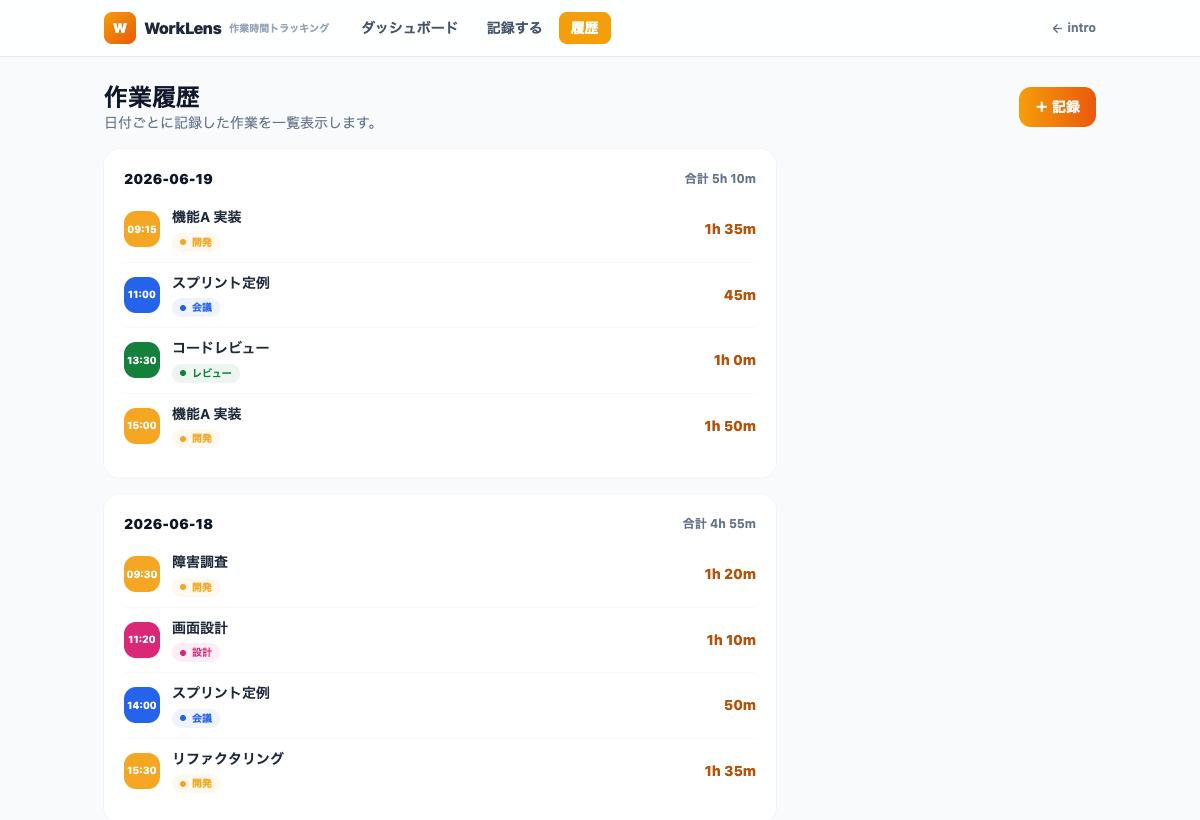The width and height of the screenshot is (1200, 820).
Task: Click the 09:30 障害調査 time badge
Action: click(x=142, y=574)
